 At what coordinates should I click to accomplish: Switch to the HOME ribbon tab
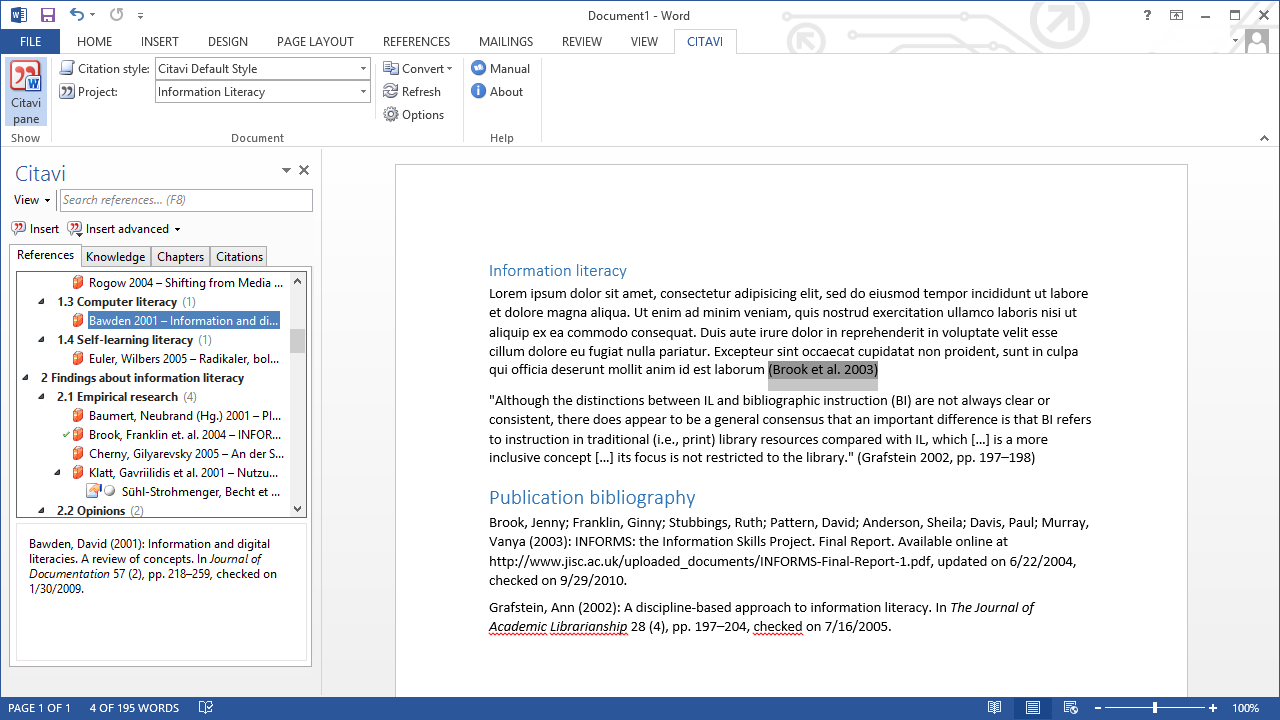point(95,41)
